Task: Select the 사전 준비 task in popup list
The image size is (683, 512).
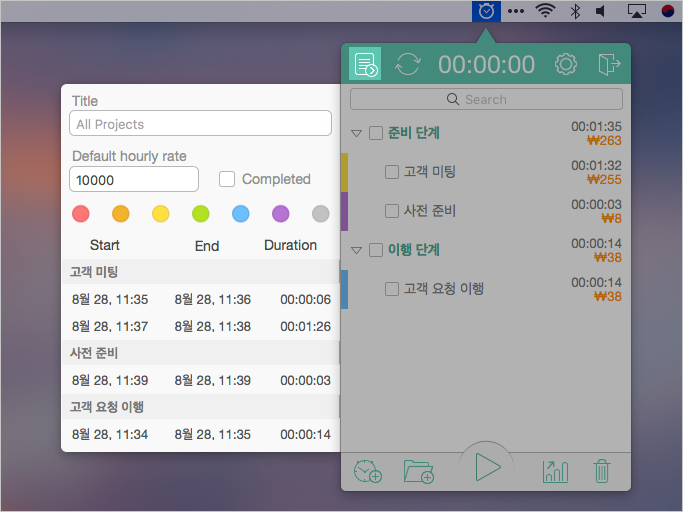Action: 429,211
